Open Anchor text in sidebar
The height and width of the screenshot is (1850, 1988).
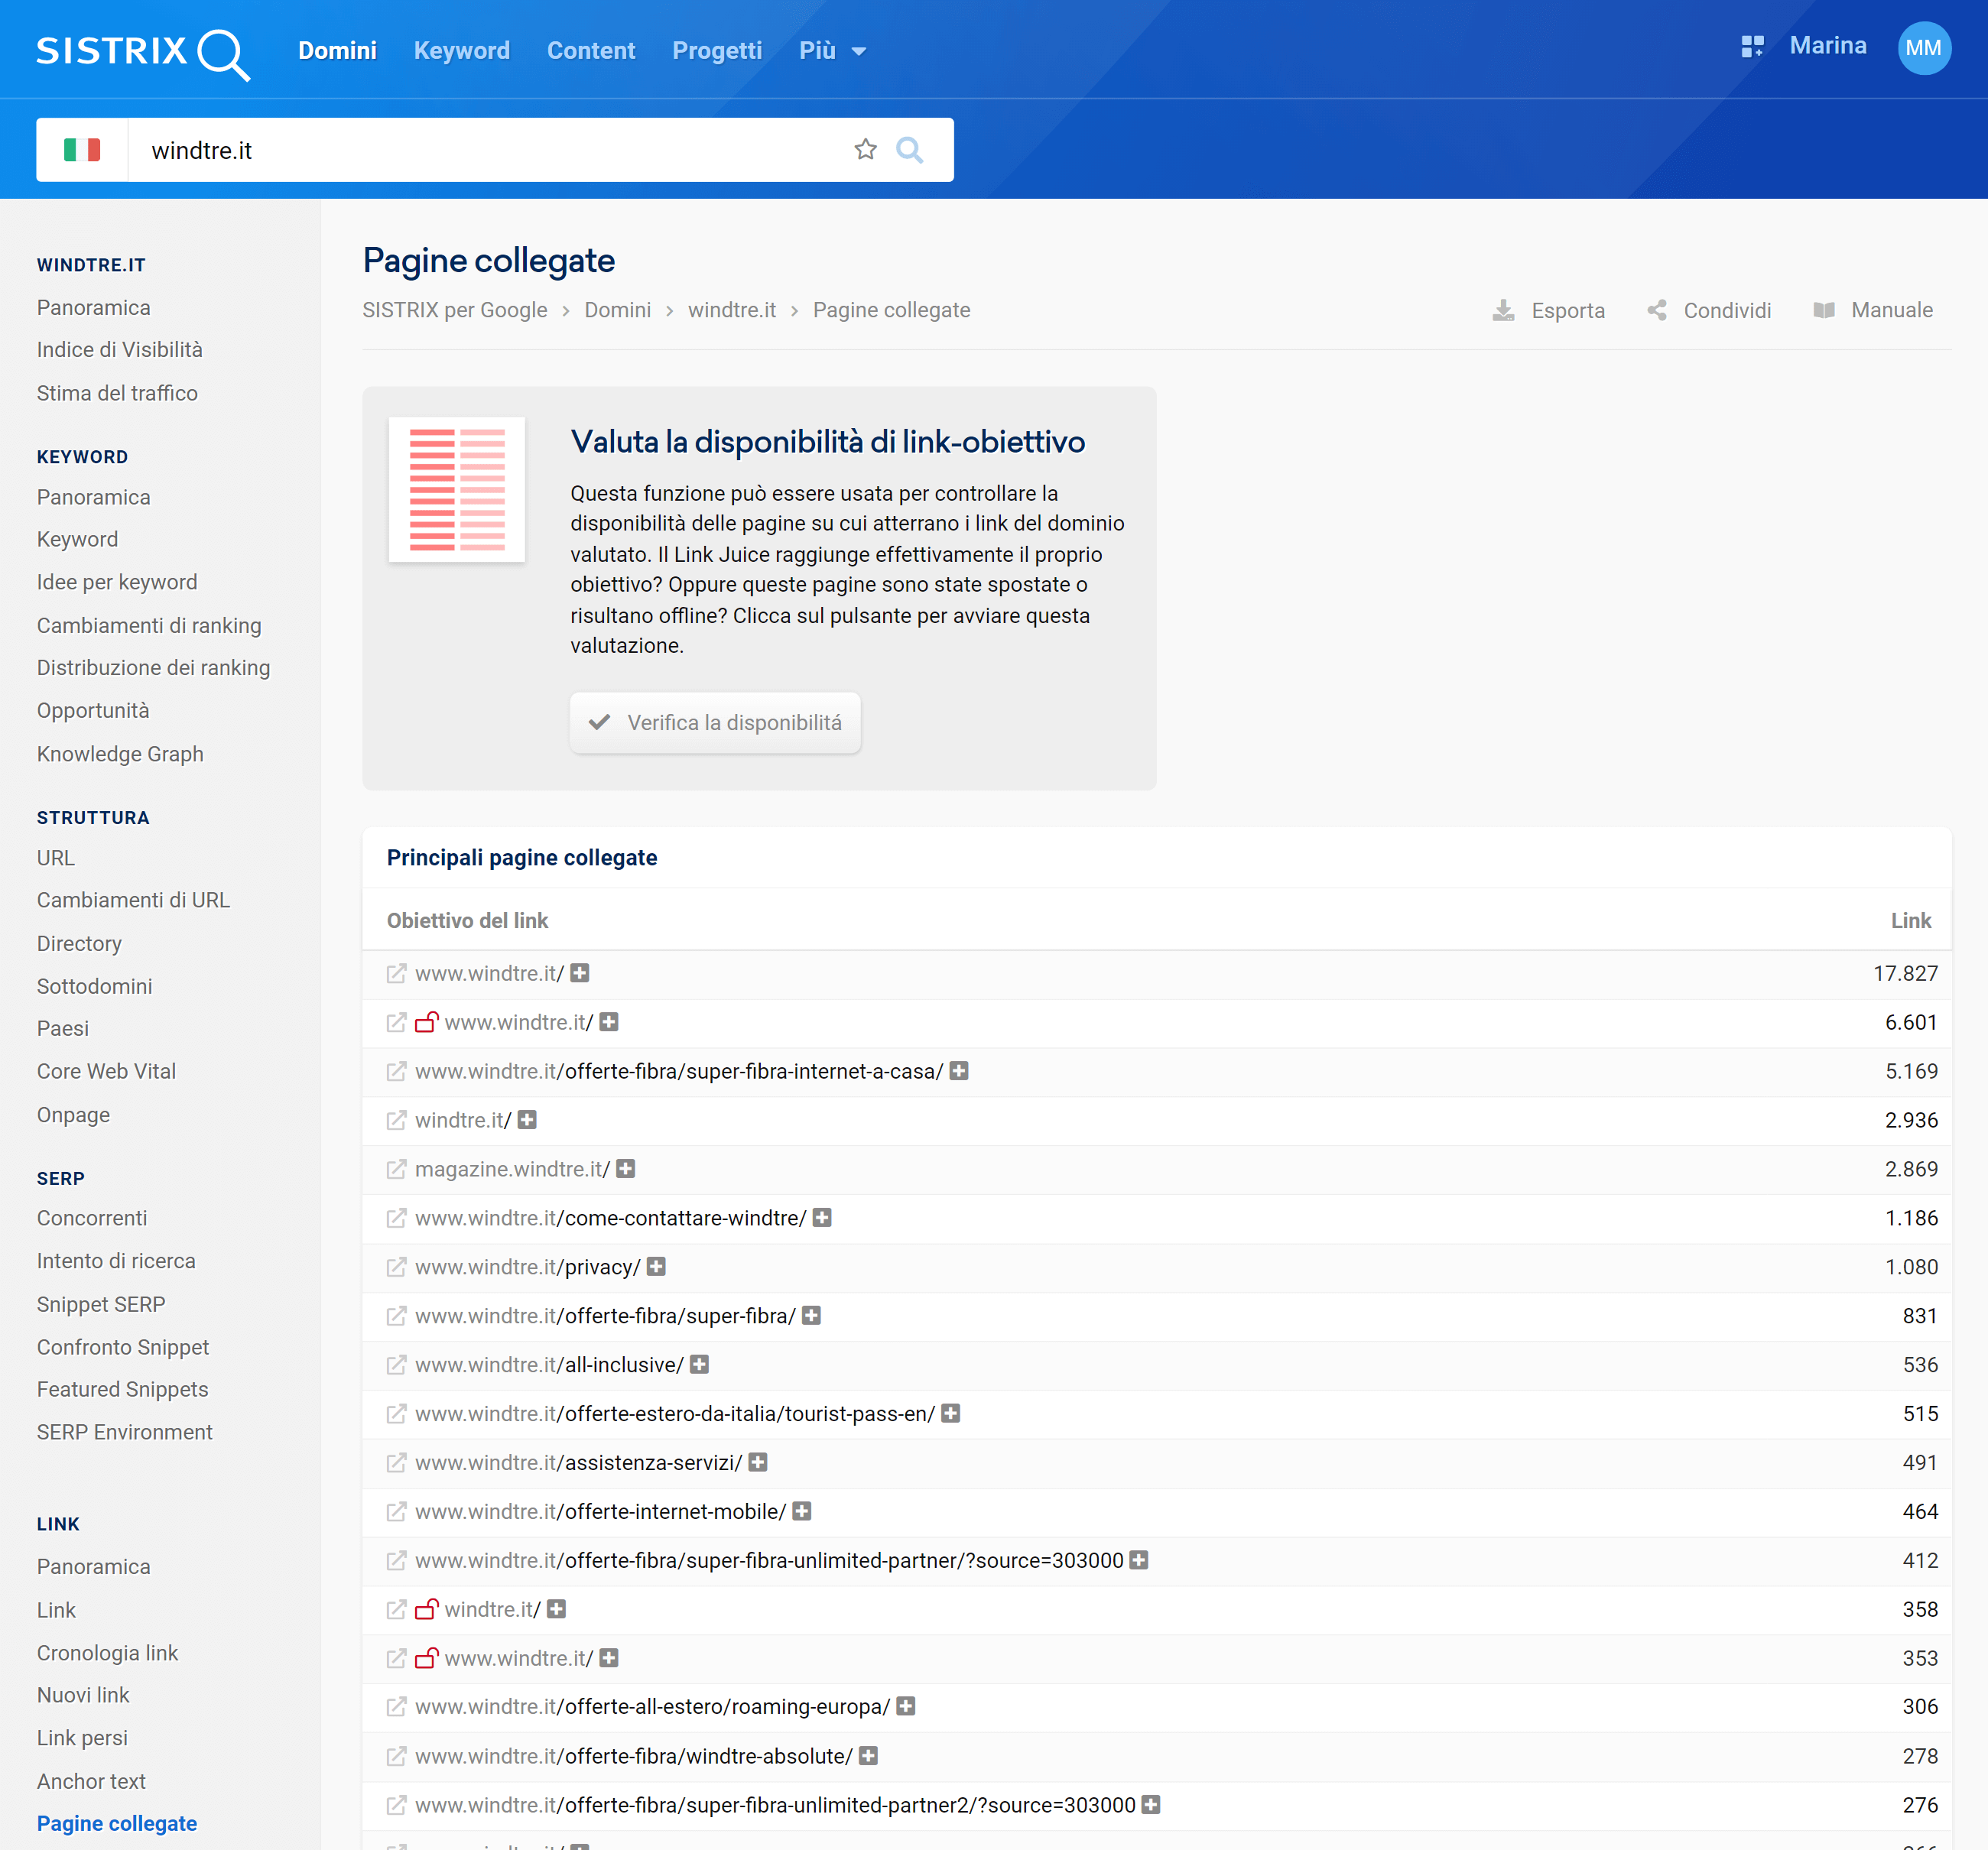(x=91, y=1782)
